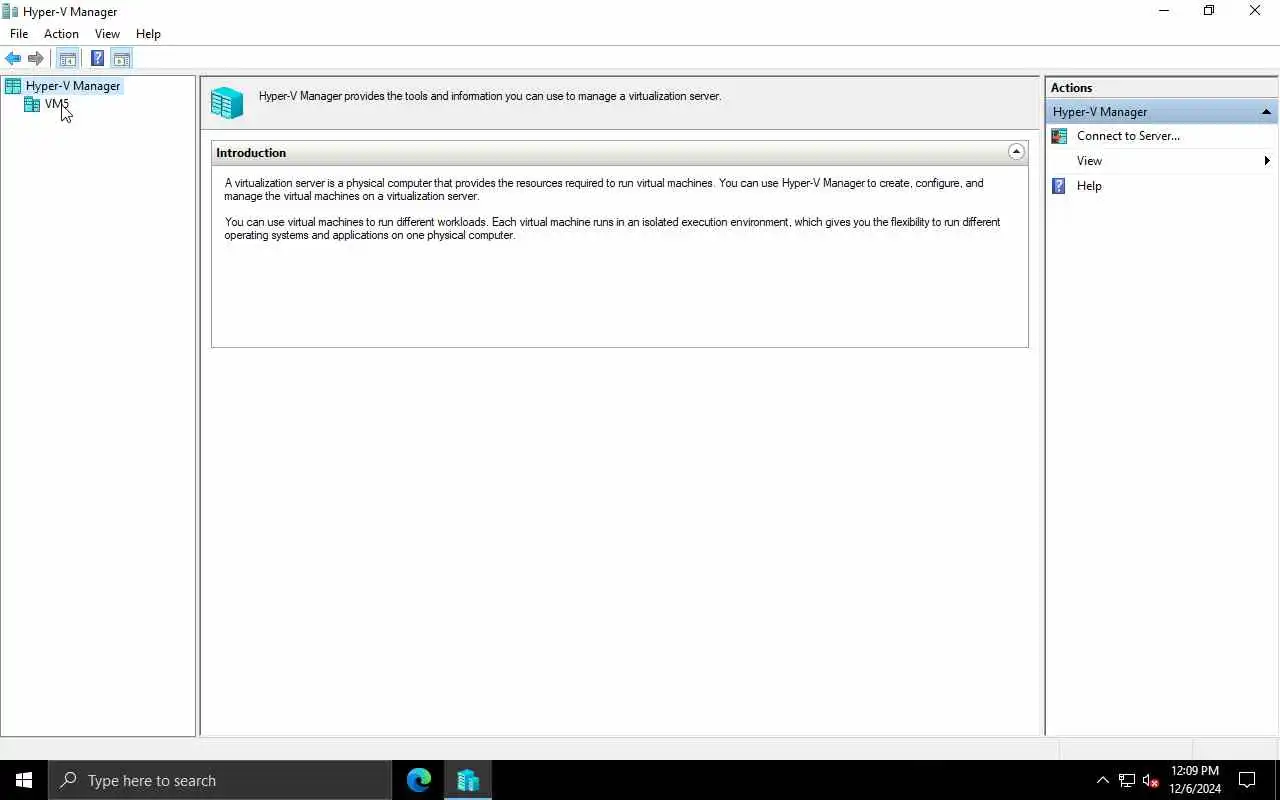This screenshot has height=800, width=1280.
Task: Click the VM5 server icon
Action: (x=32, y=104)
